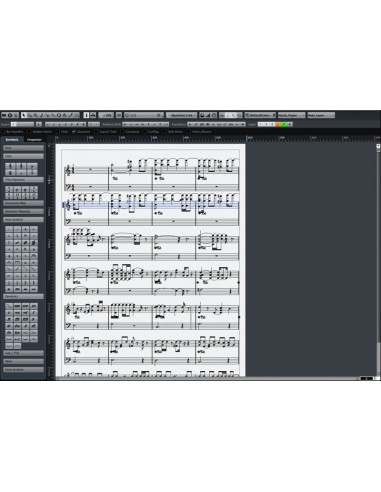Viewport: 381px width, 492px height.
Task: Select the Erase tool
Action: pos(30,115)
